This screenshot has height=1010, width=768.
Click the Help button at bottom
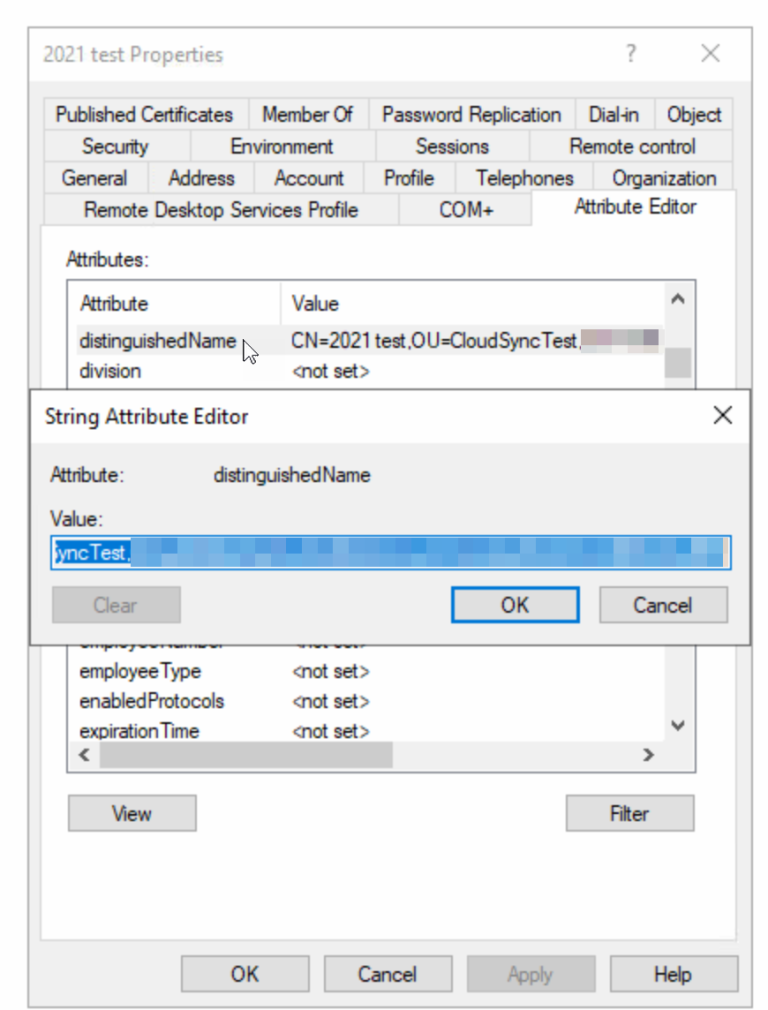coord(673,974)
